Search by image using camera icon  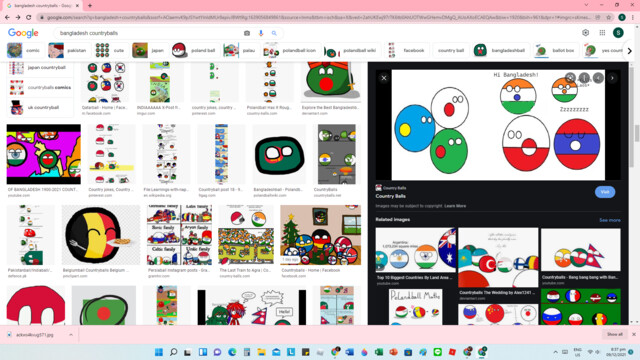(x=247, y=33)
